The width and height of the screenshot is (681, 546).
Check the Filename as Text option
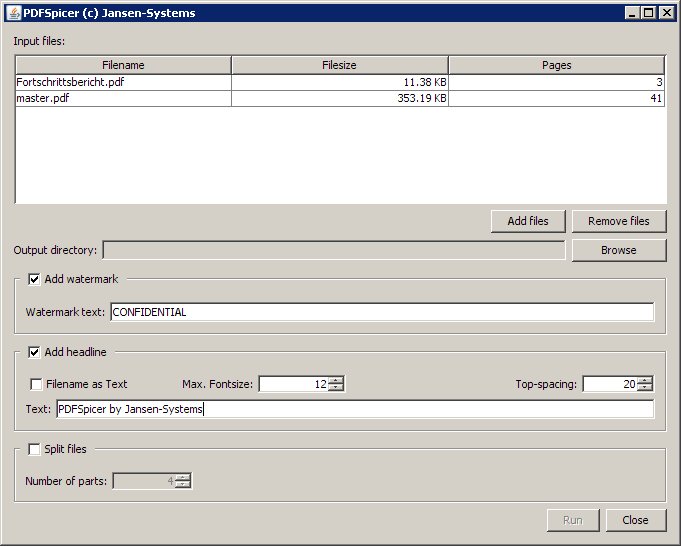pos(37,384)
